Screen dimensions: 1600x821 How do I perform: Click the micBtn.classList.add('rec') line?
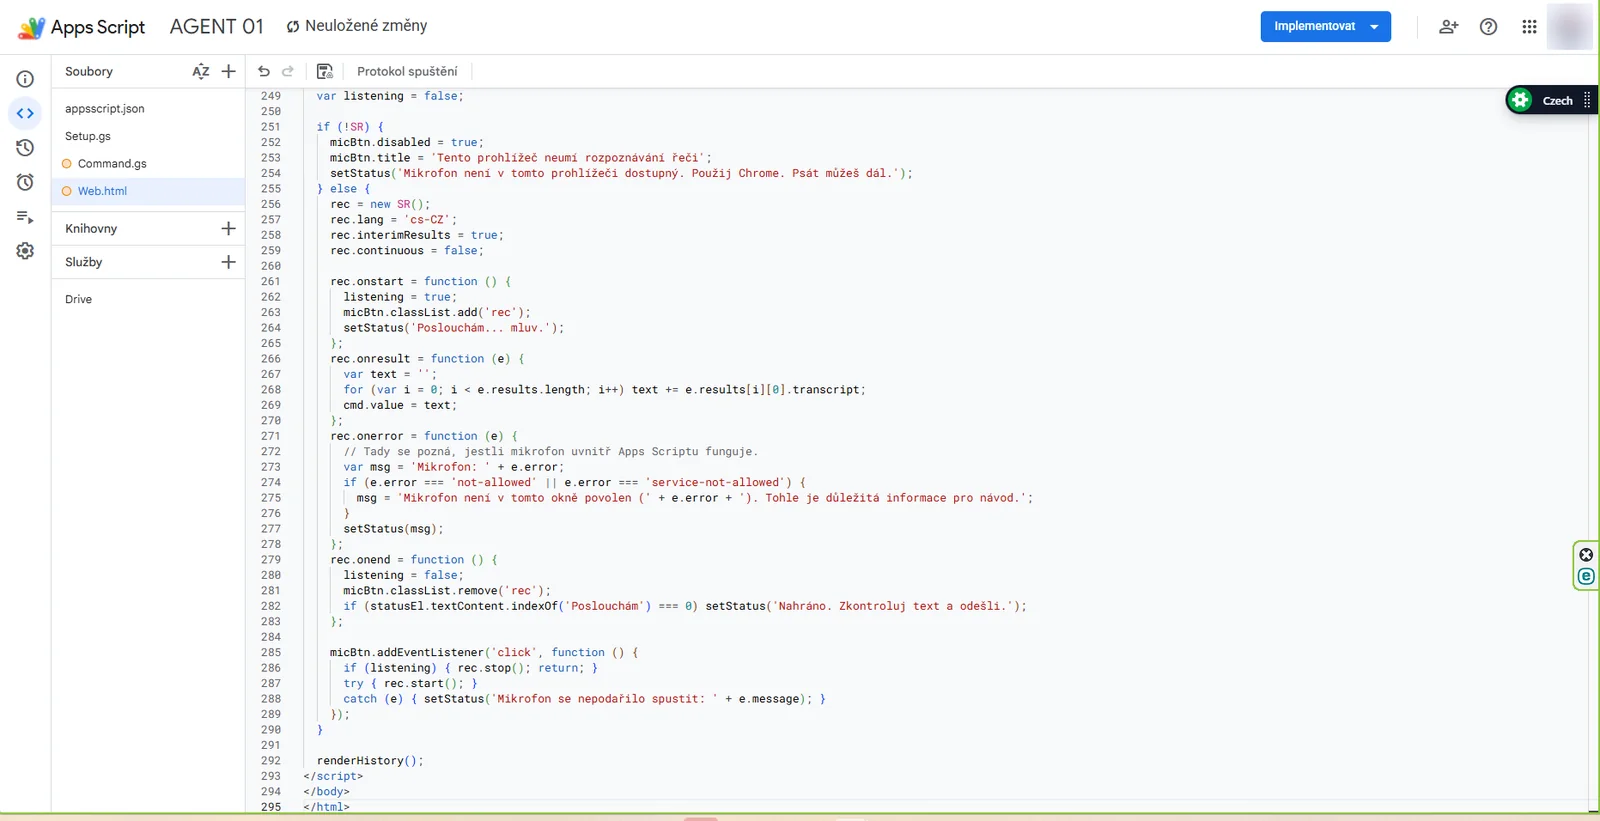point(437,313)
